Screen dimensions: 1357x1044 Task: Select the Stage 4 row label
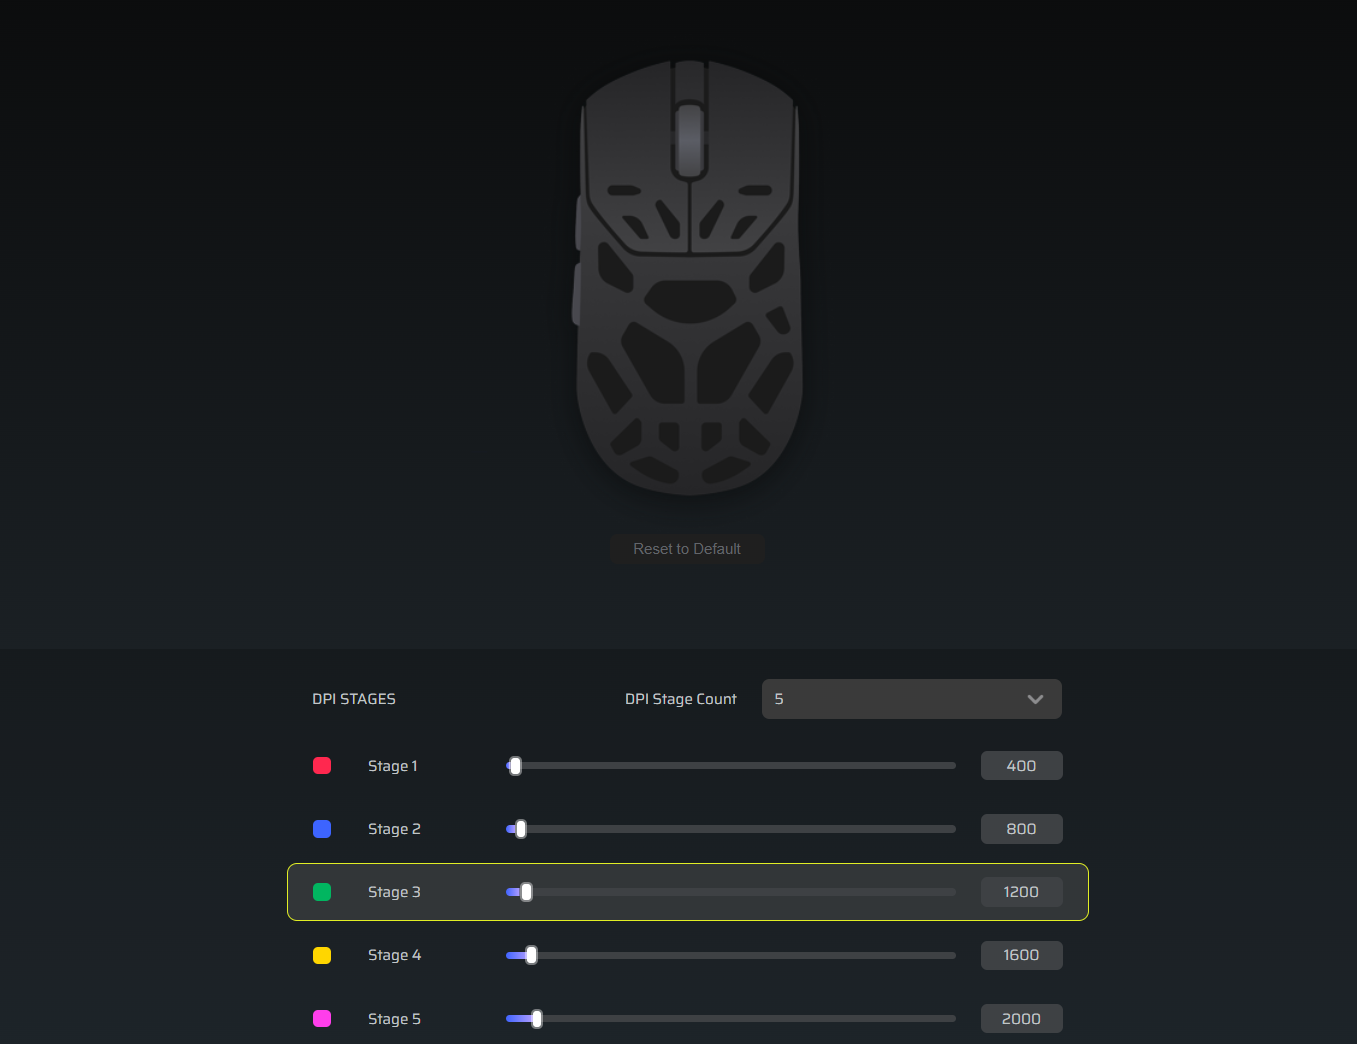[394, 955]
